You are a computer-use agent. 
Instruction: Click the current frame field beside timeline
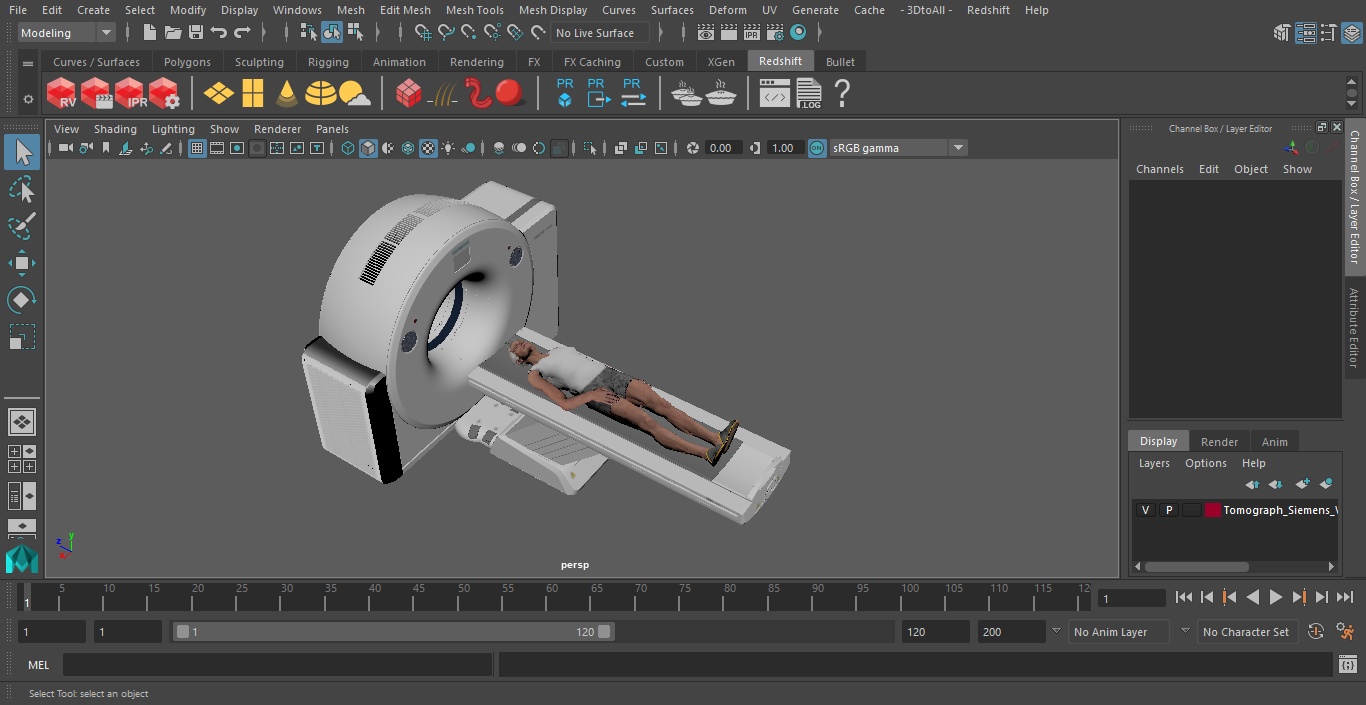pos(1132,598)
